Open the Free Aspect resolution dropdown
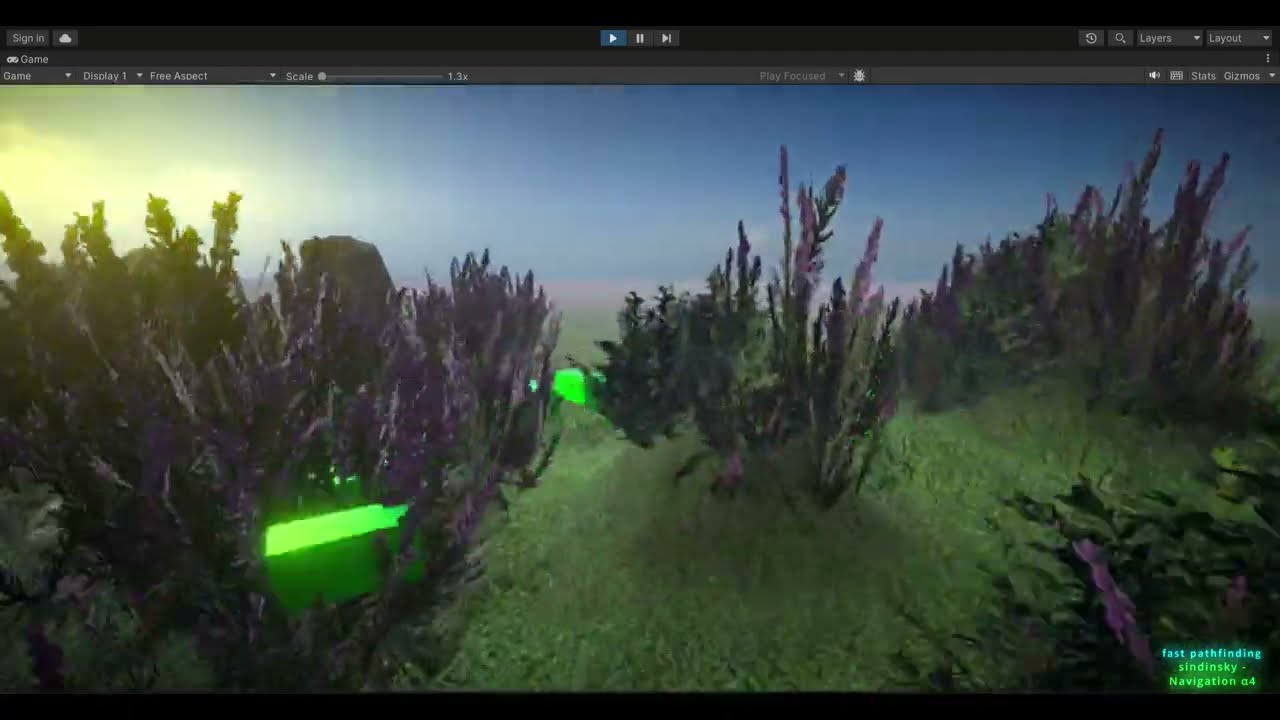 point(212,76)
